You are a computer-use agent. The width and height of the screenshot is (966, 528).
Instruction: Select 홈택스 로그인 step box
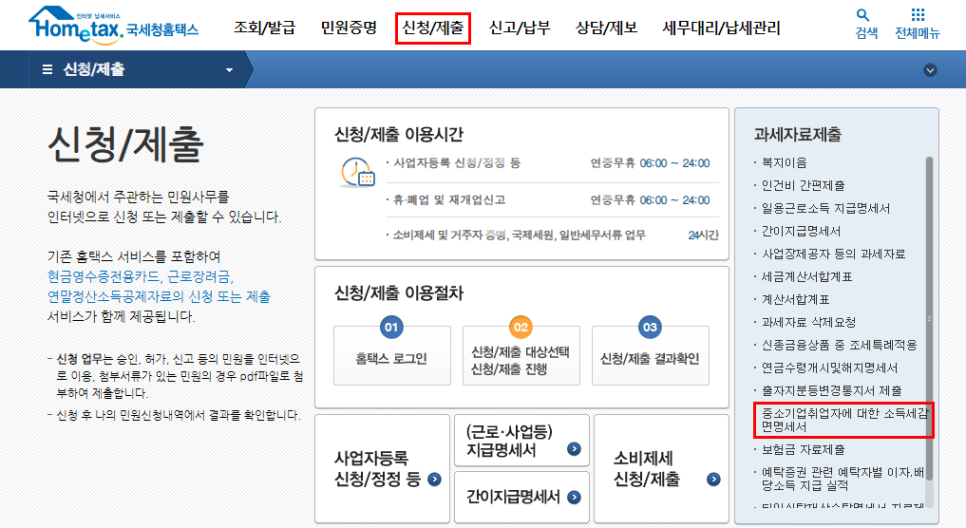click(392, 356)
